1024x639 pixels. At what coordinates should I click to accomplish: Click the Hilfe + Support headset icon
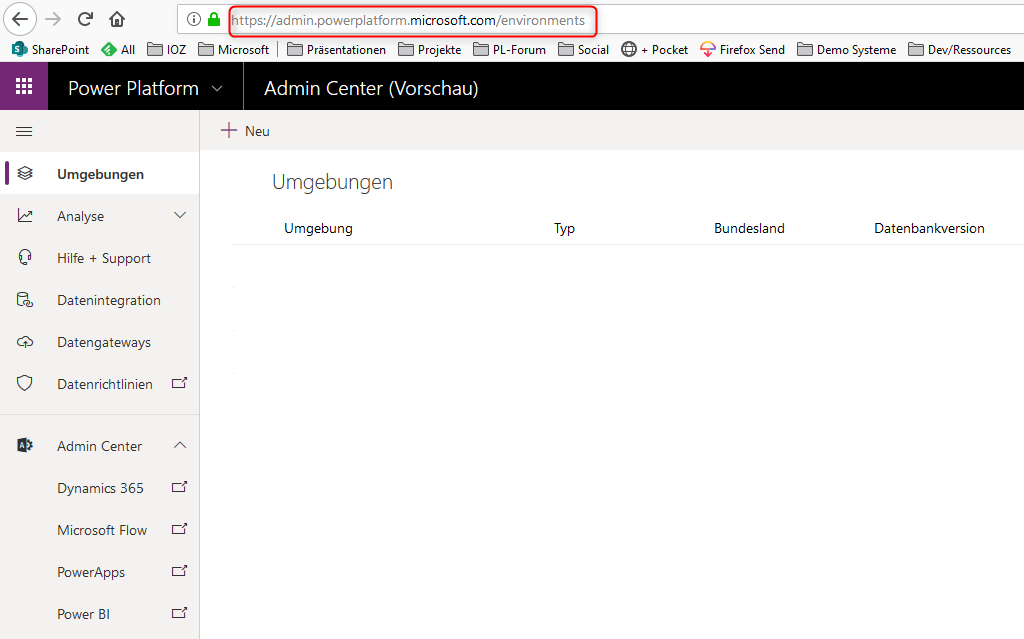point(25,257)
